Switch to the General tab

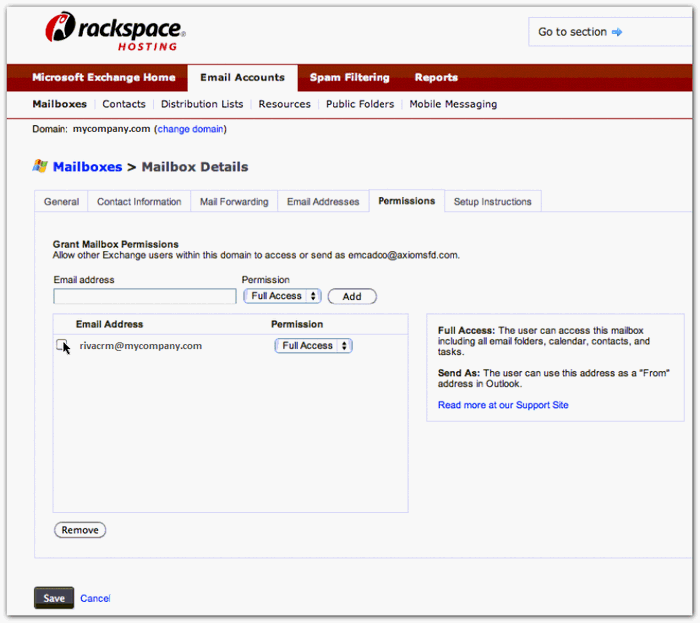pos(61,201)
